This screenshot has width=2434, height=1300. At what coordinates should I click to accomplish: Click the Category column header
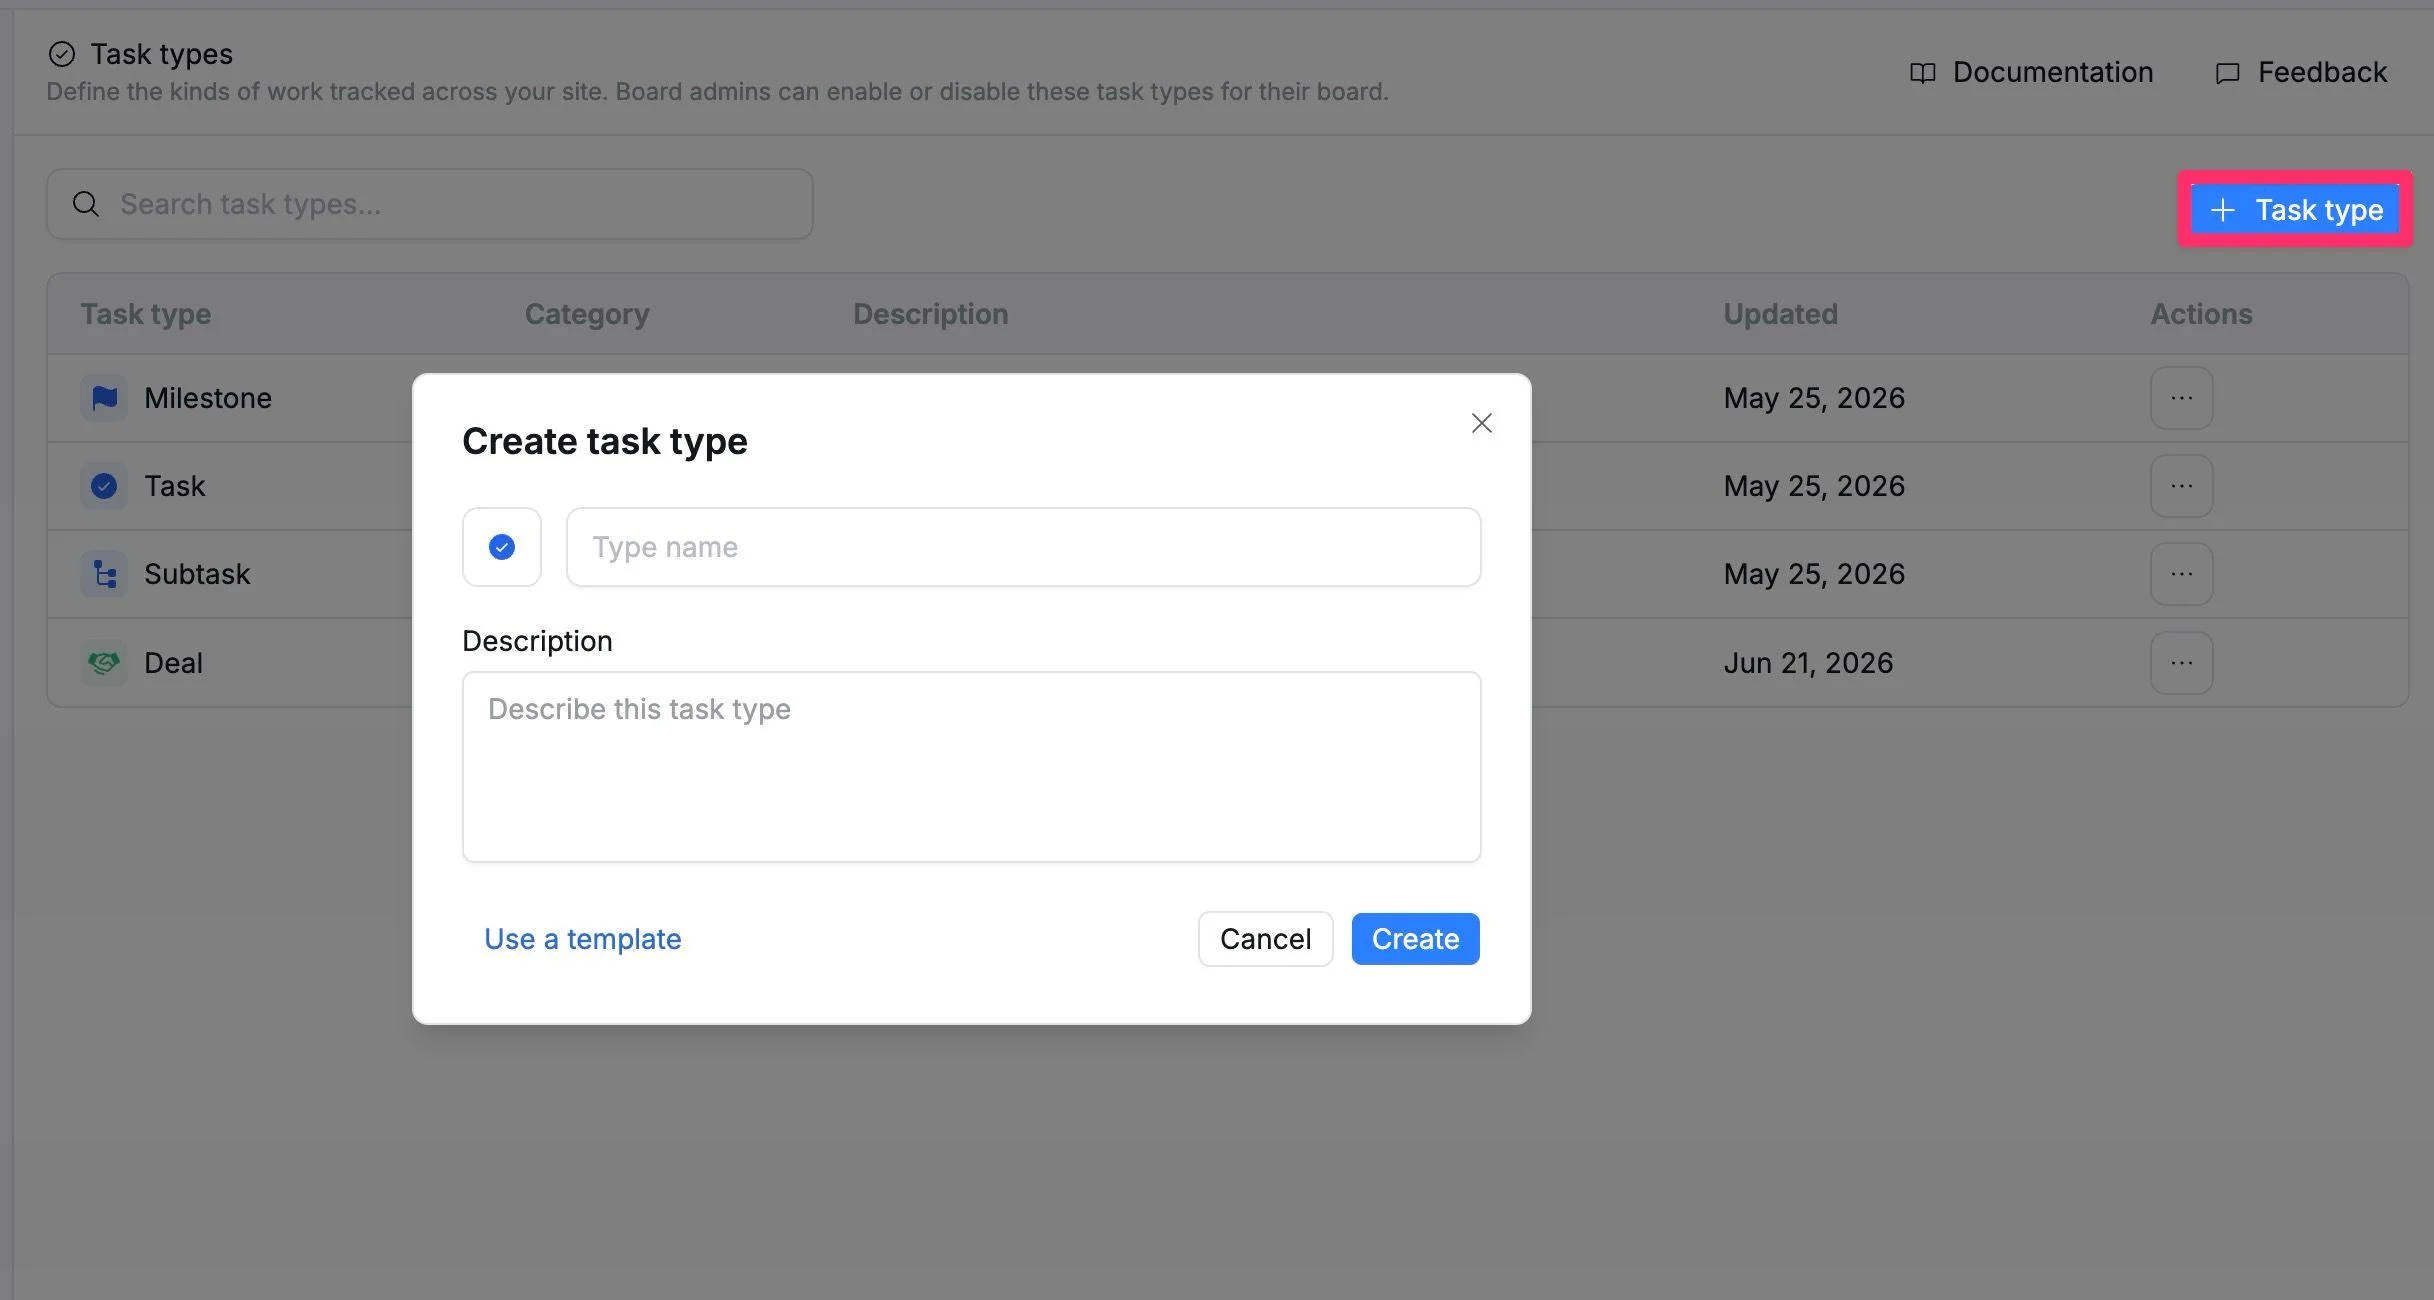click(587, 314)
